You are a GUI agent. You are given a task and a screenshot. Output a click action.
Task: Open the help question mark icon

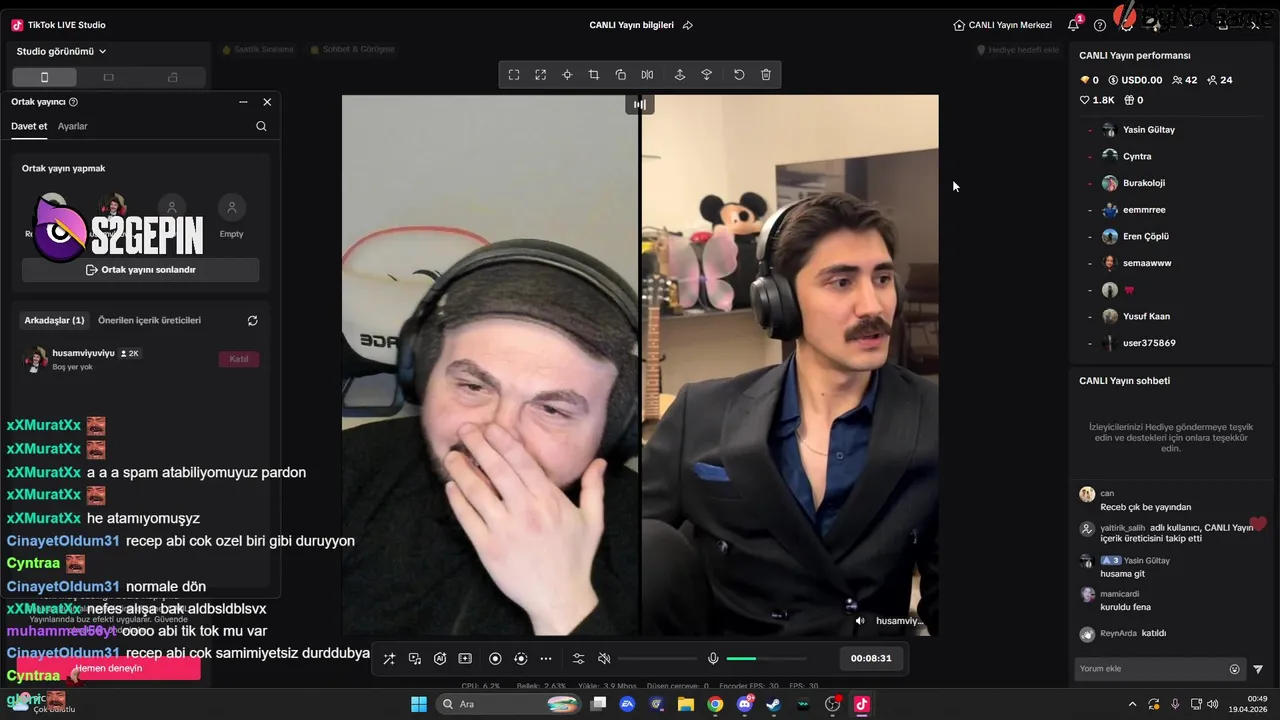pyautogui.click(x=1100, y=25)
